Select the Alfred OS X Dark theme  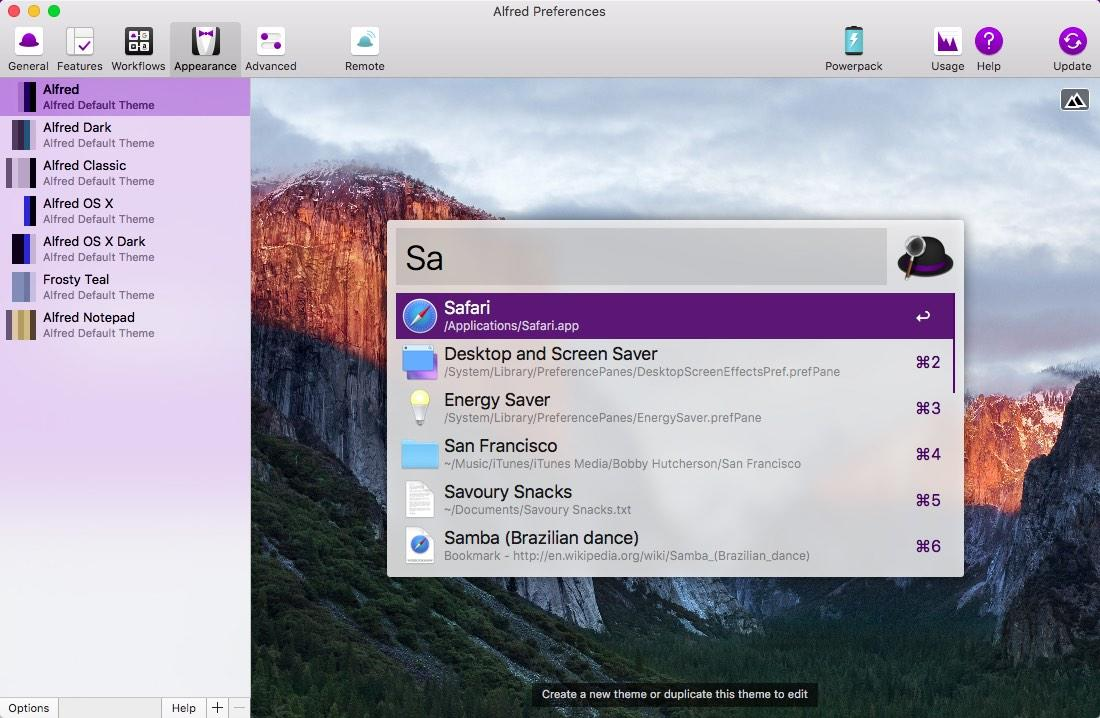pyautogui.click(x=125, y=248)
